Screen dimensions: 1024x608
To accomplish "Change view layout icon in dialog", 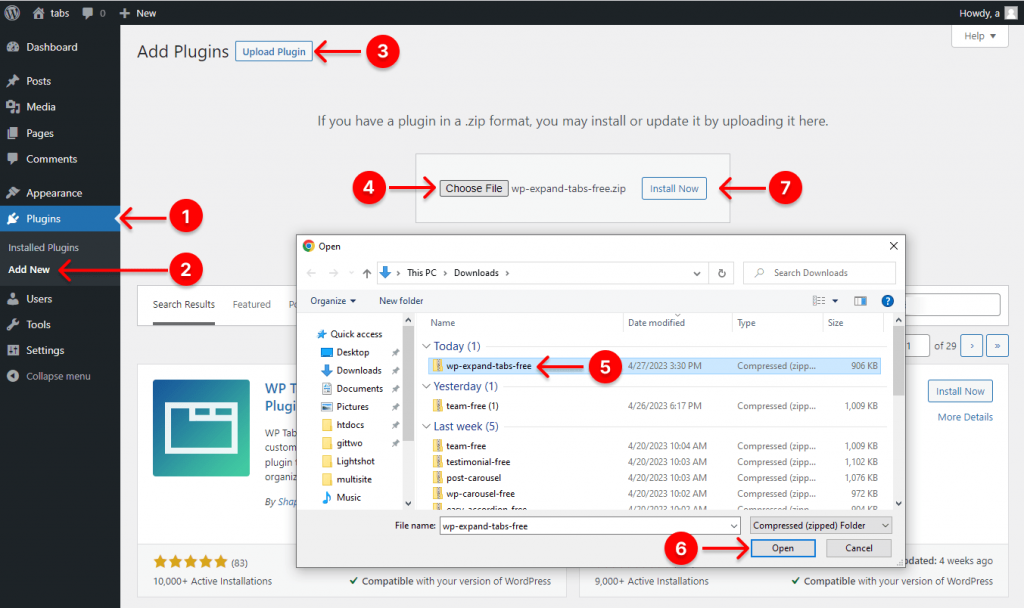I will [819, 300].
